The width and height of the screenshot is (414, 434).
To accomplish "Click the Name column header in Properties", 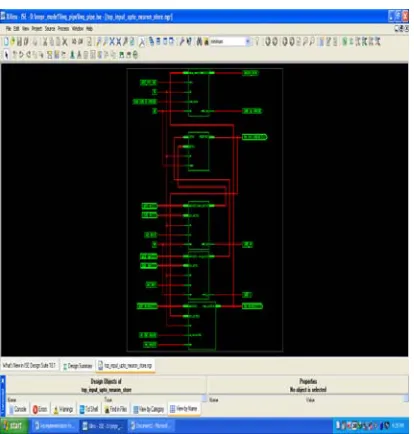I will click(x=214, y=399).
